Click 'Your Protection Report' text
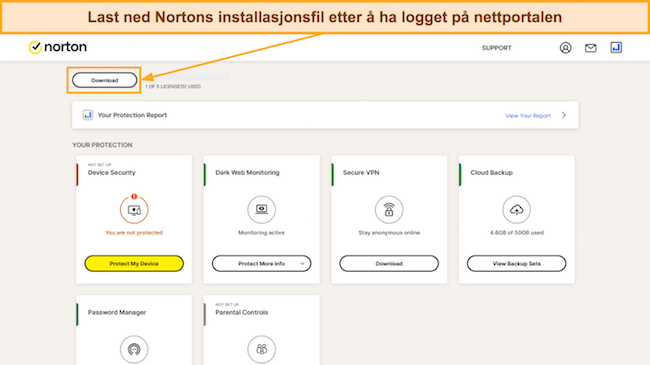This screenshot has width=650, height=365. click(132, 115)
